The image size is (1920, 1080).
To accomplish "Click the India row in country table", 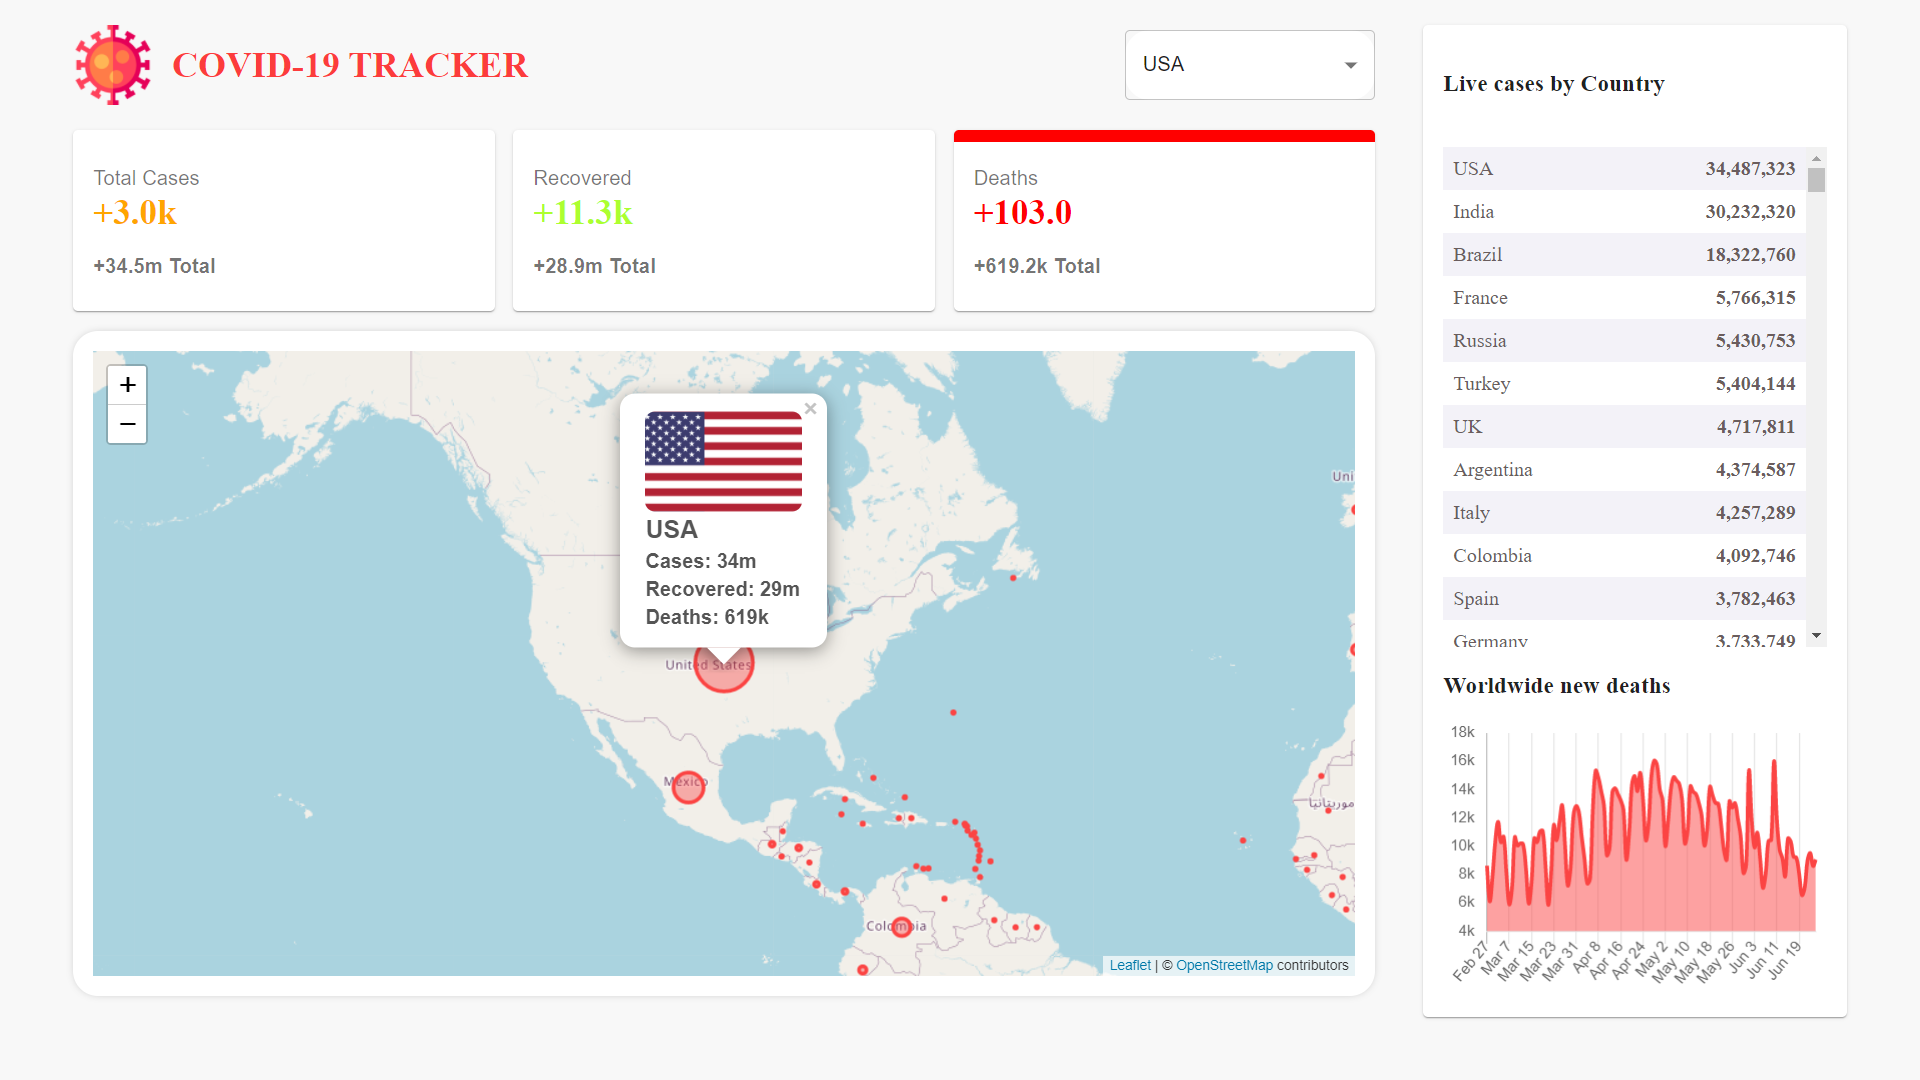I will (x=1624, y=212).
